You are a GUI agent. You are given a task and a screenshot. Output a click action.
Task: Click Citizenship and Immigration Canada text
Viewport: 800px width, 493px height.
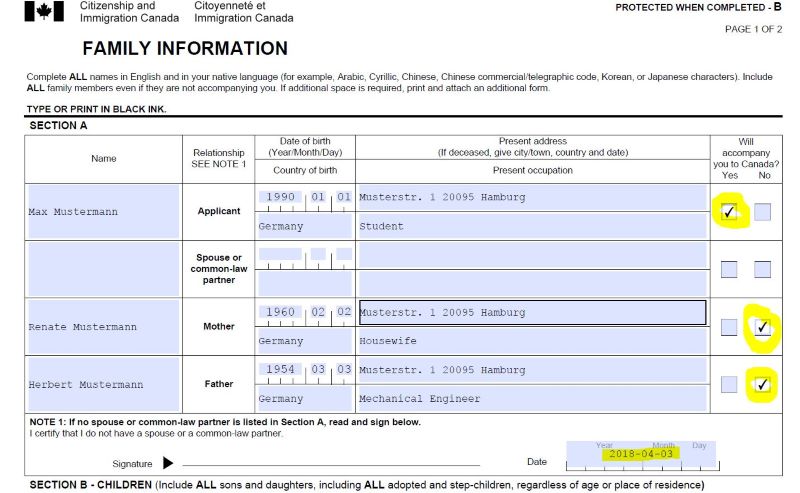[x=129, y=12]
